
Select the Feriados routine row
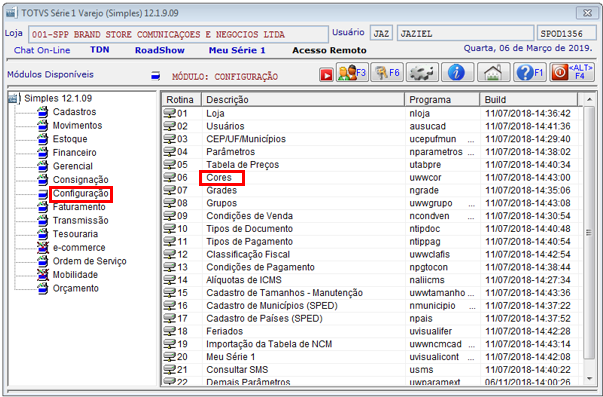click(371, 331)
